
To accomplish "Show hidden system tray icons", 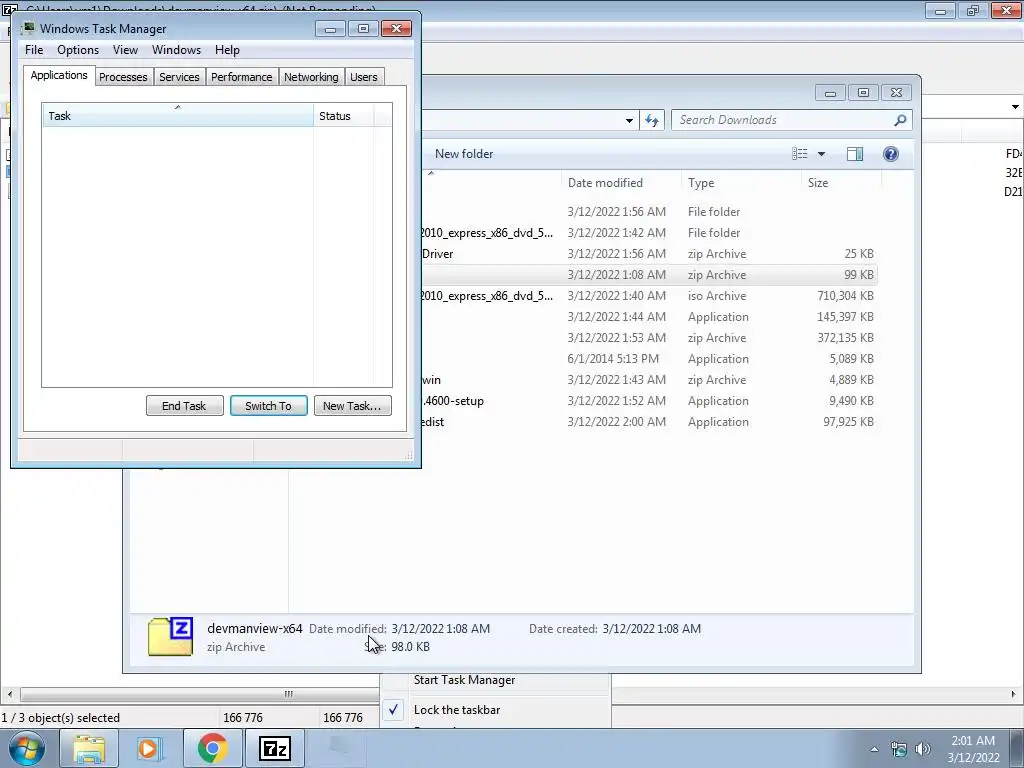I will tap(874, 749).
